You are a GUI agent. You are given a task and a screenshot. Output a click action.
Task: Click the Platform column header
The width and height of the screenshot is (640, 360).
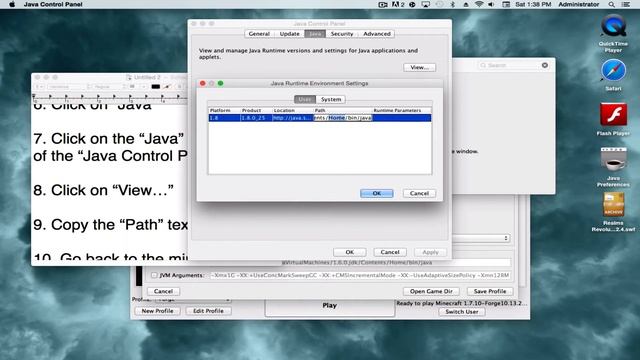tap(224, 111)
